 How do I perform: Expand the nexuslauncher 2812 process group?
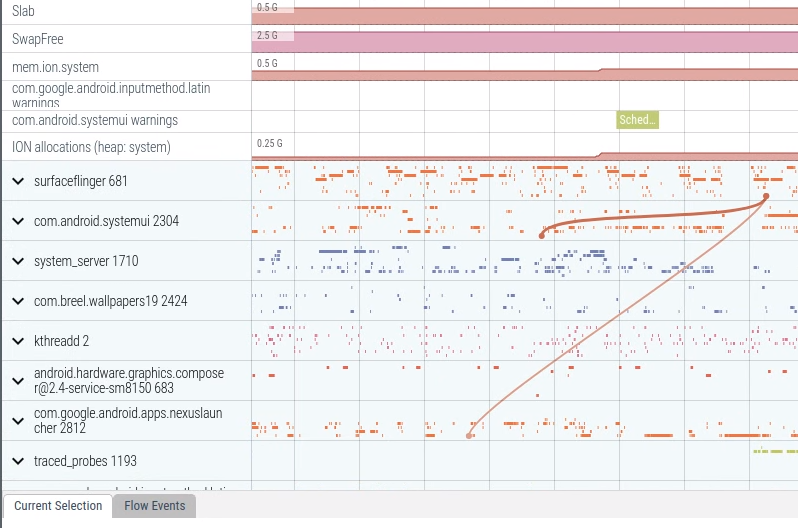click(x=18, y=421)
